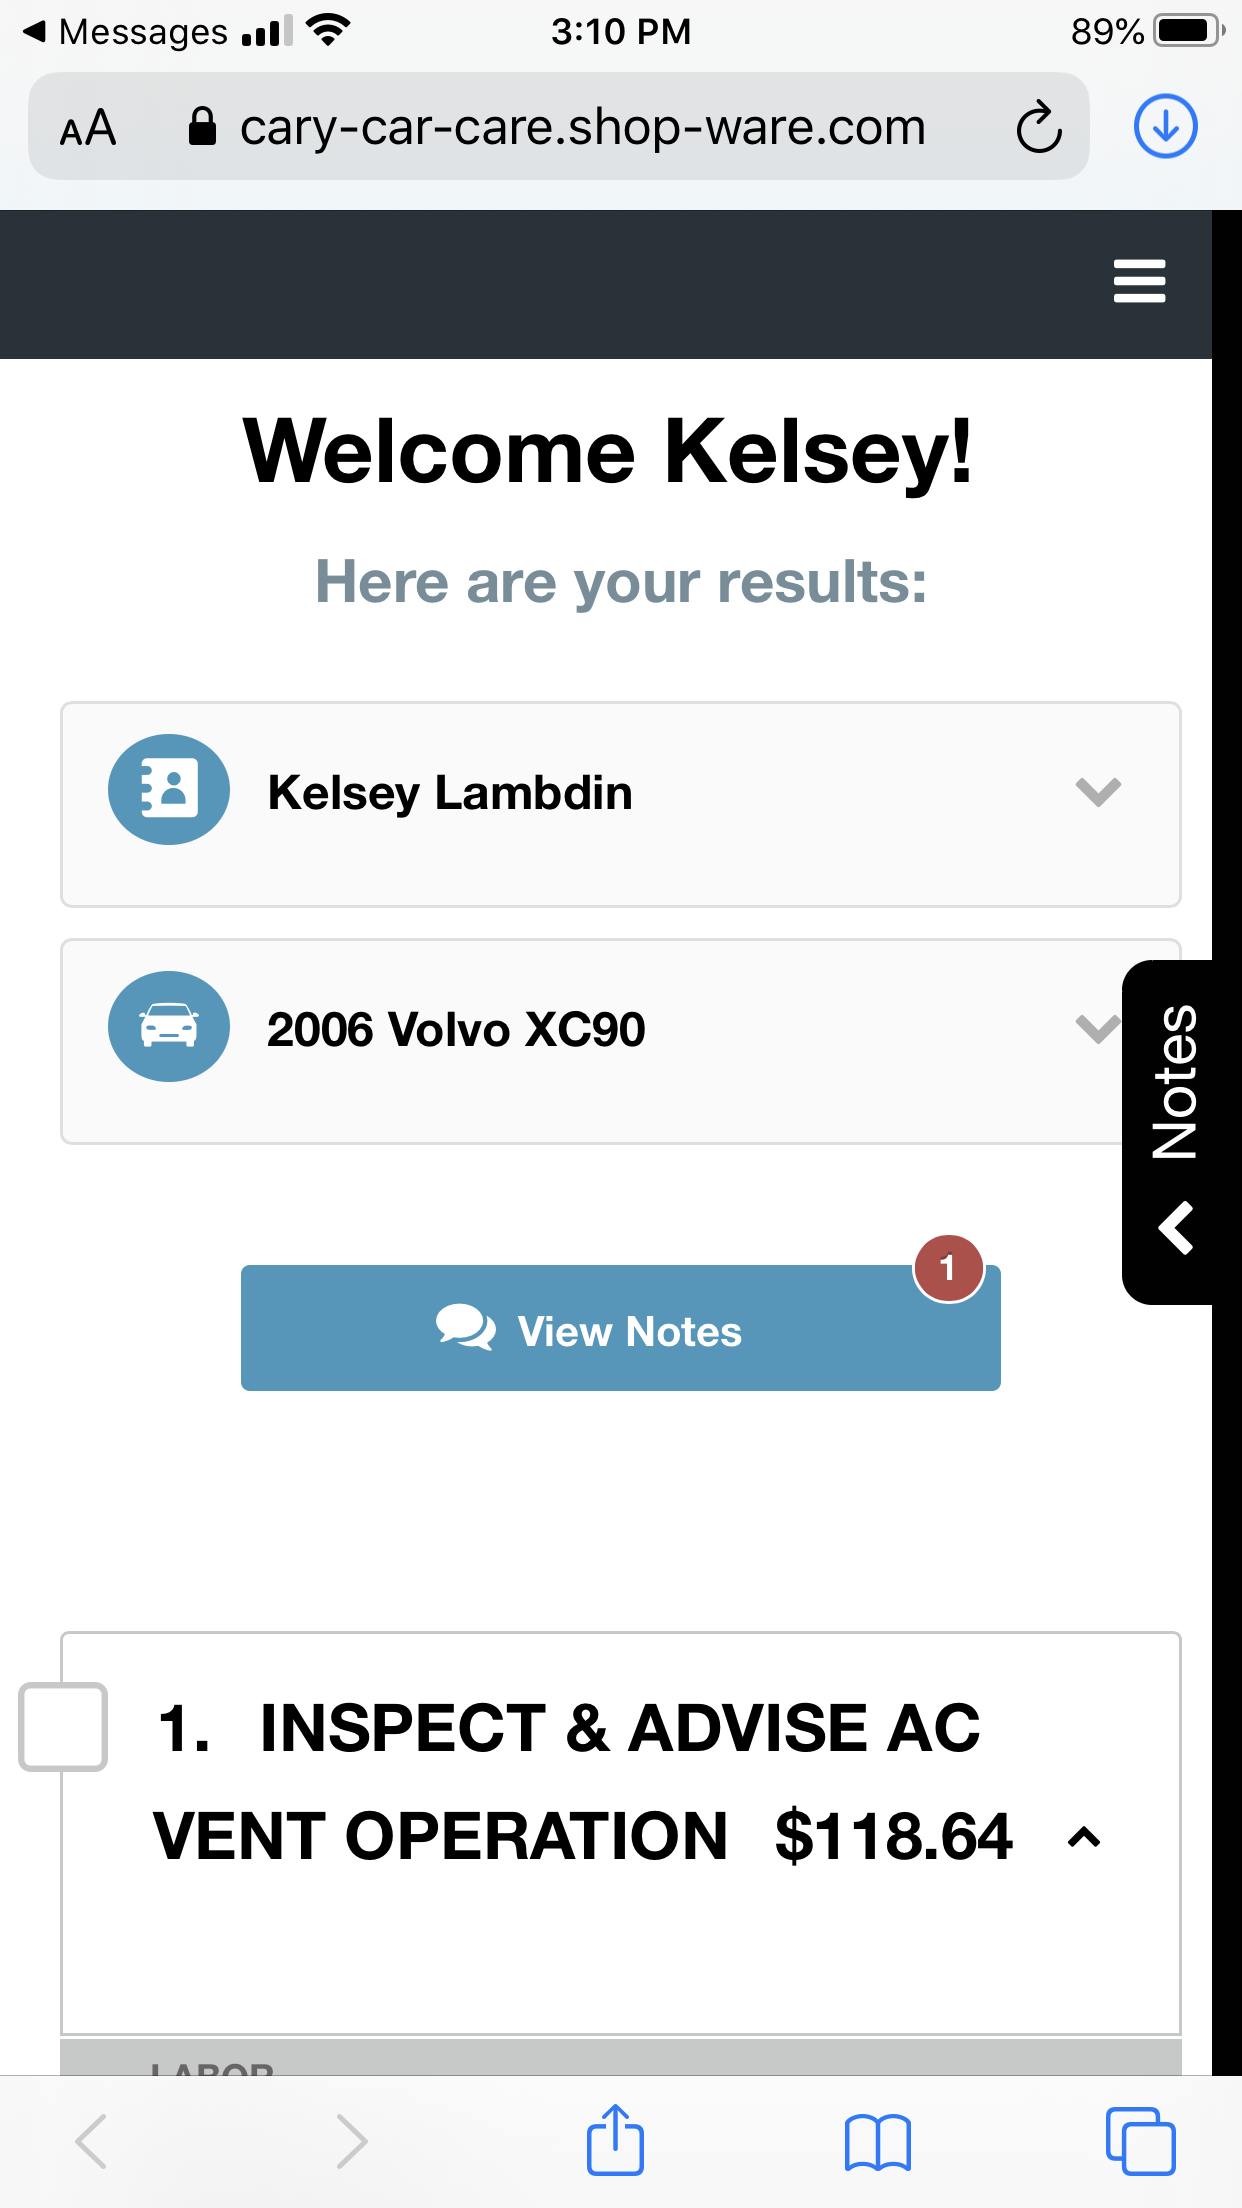This screenshot has height=2208, width=1242.
Task: Click the blue car vehicle icon
Action: [x=169, y=1026]
